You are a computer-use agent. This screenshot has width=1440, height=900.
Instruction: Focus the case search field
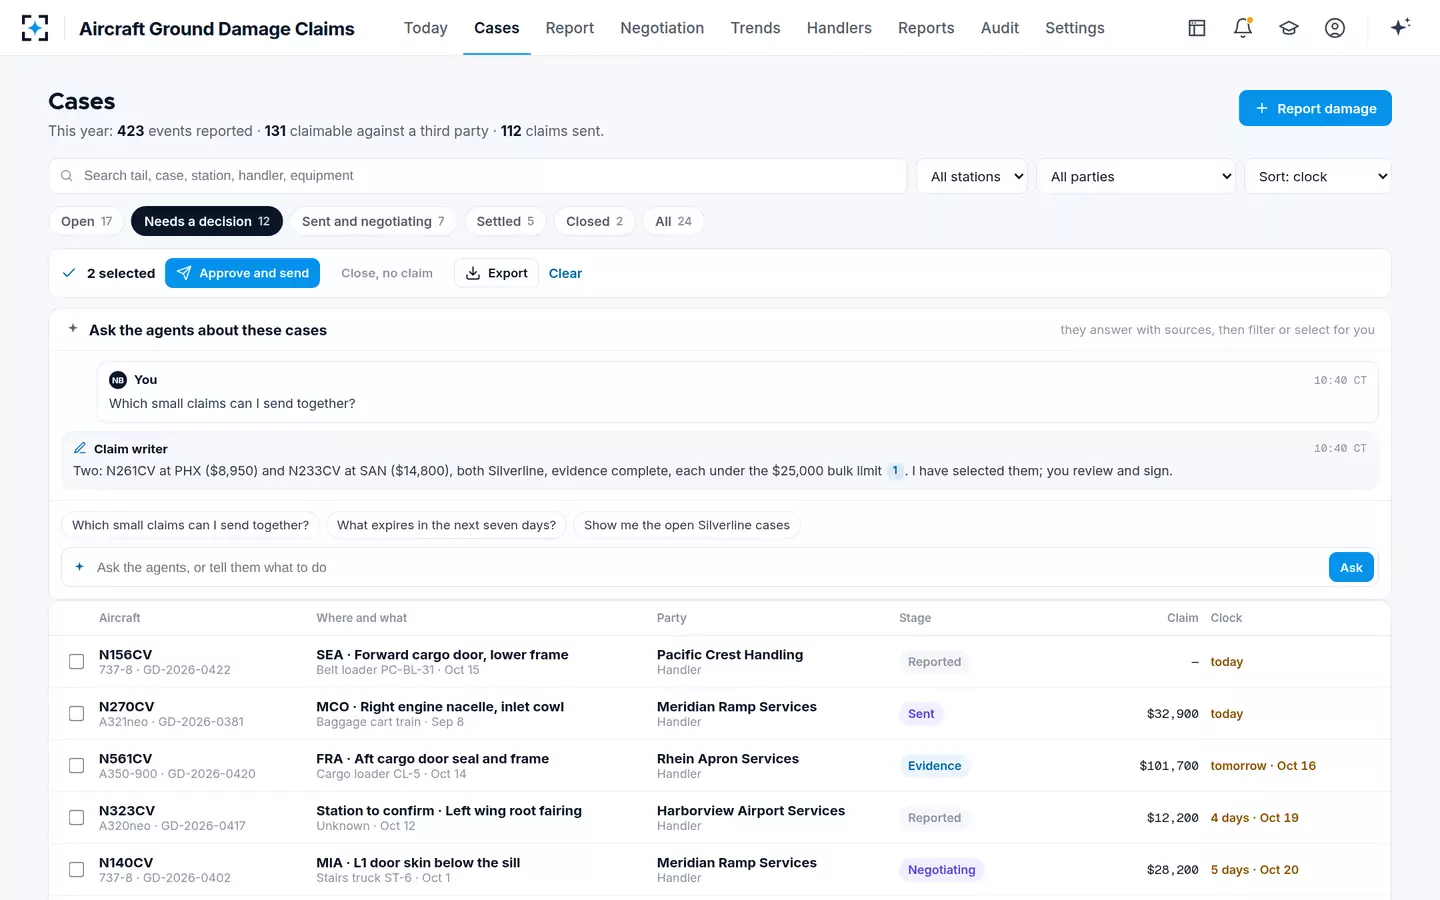click(478, 176)
